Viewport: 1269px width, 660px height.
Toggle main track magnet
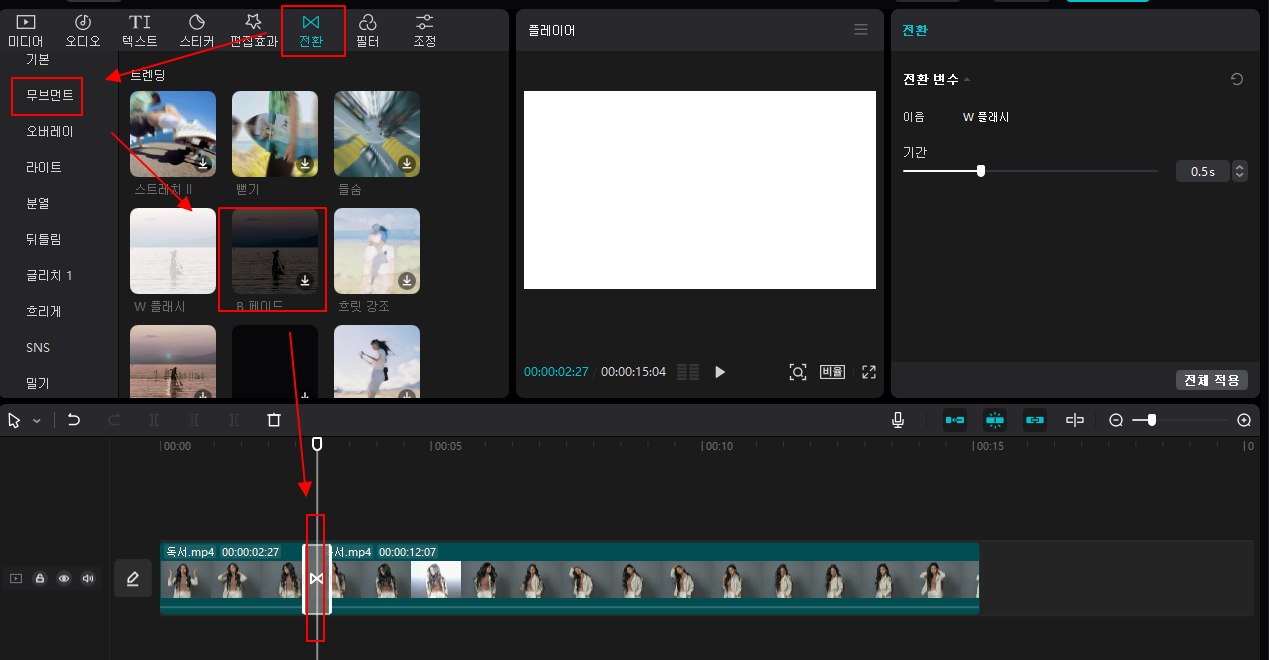click(955, 420)
